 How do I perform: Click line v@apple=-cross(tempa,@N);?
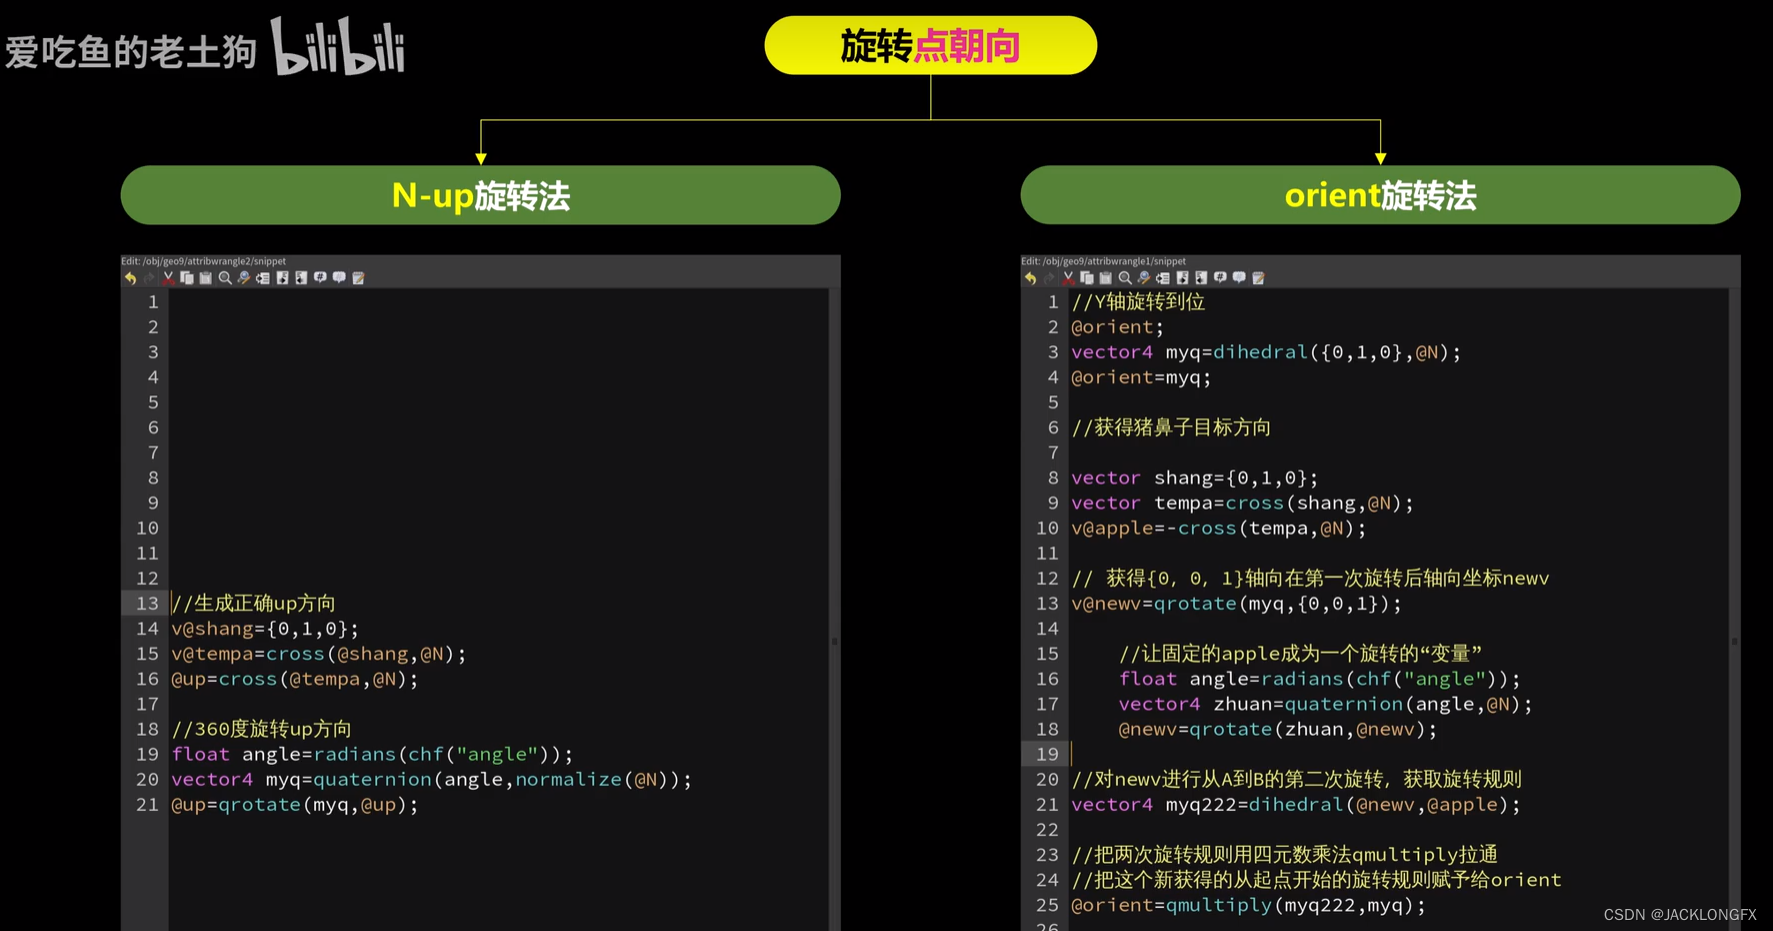coord(1219,528)
